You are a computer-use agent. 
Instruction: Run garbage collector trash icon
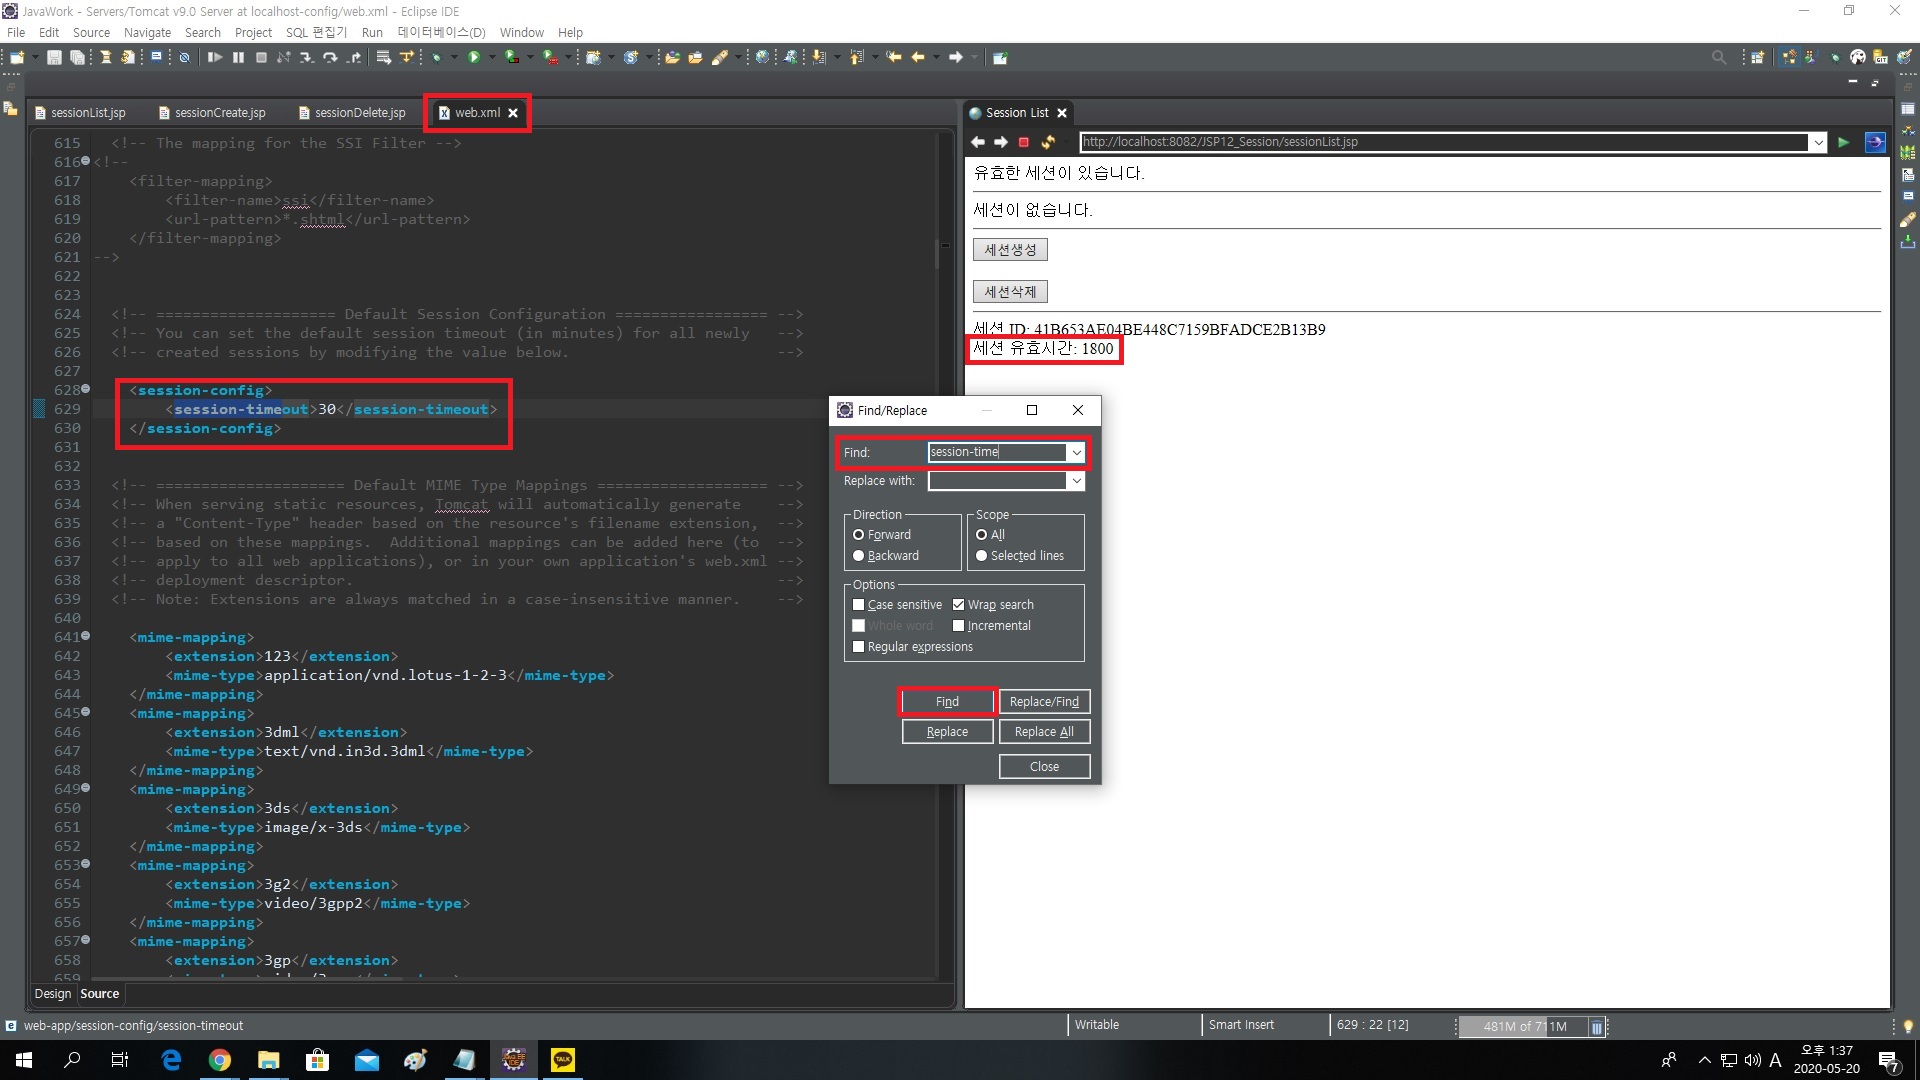pos(1596,1026)
